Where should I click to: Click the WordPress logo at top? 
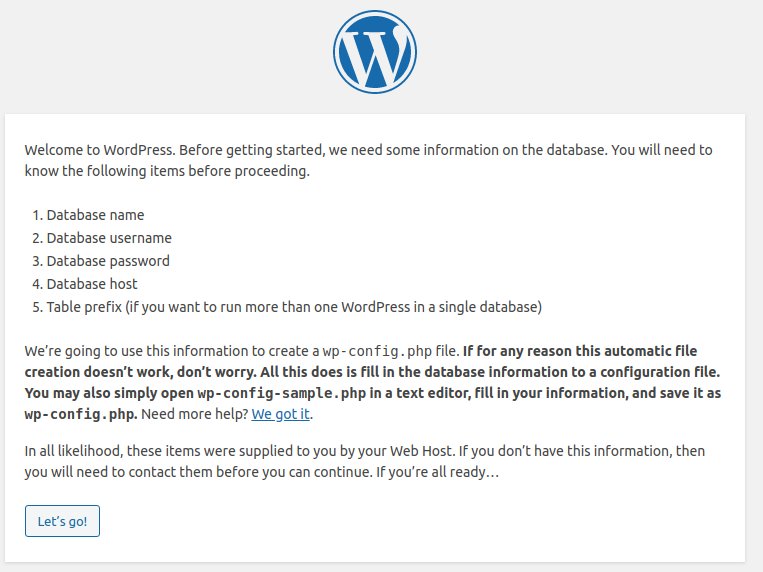pyautogui.click(x=375, y=52)
